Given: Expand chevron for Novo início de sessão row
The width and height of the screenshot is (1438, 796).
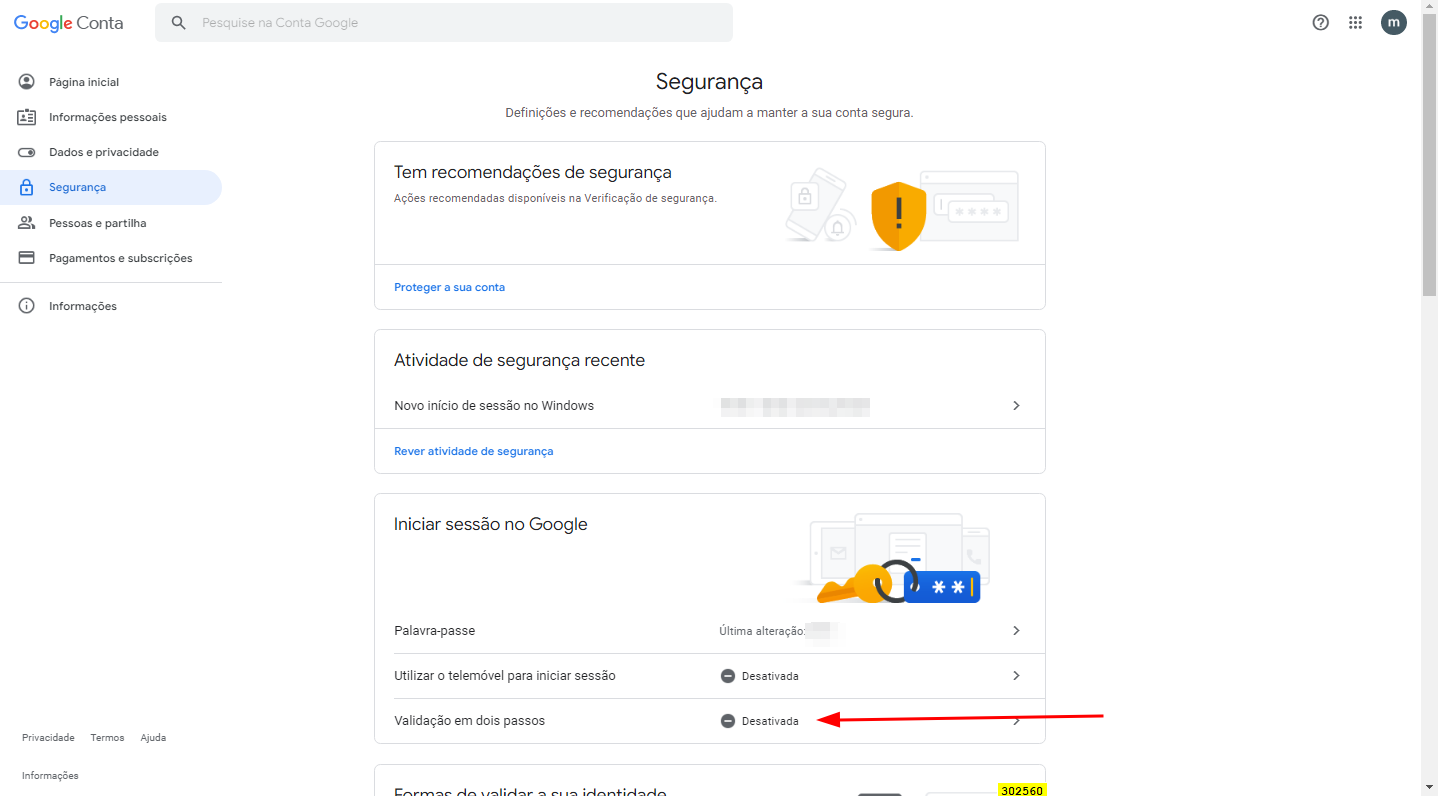Looking at the screenshot, I should [x=1016, y=406].
